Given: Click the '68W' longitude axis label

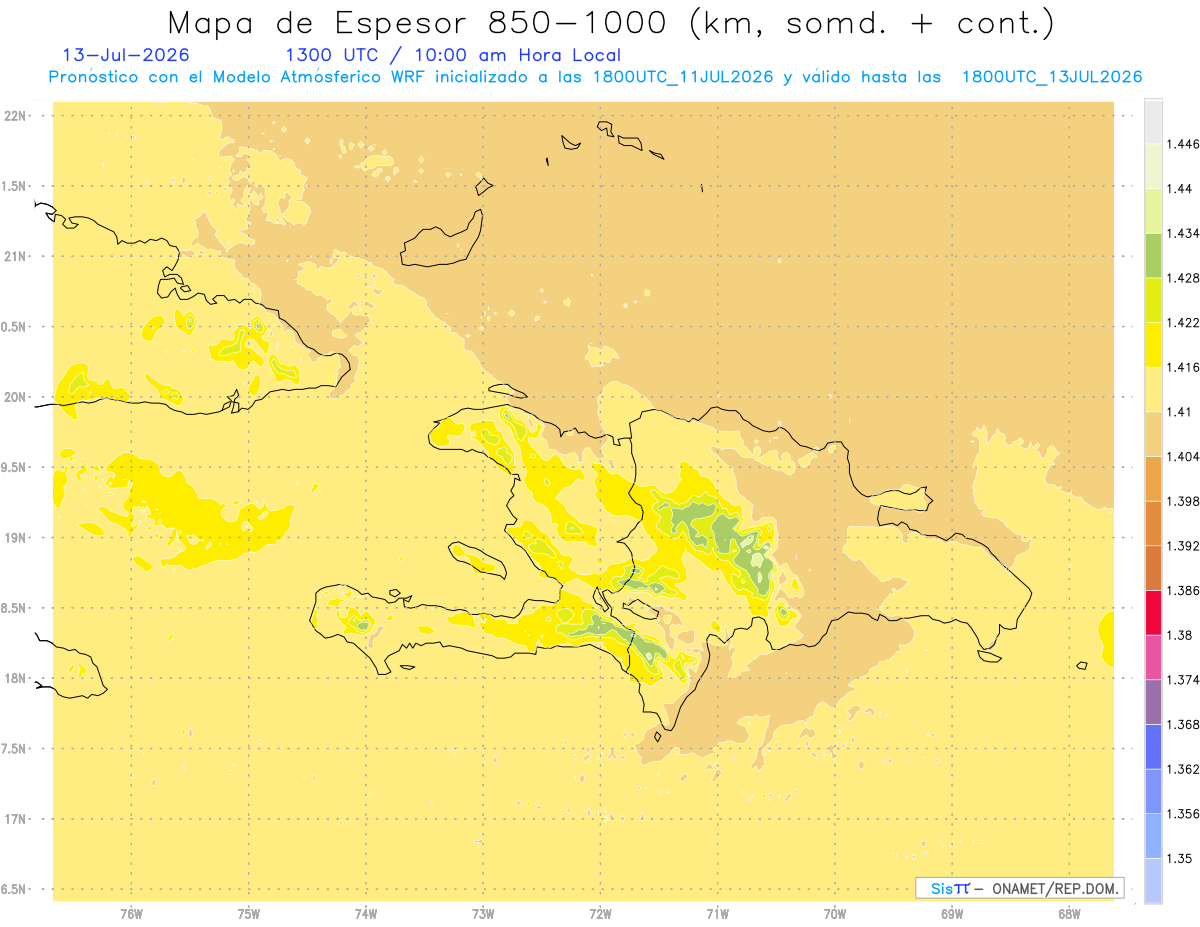Looking at the screenshot, I should pyautogui.click(x=1069, y=914).
